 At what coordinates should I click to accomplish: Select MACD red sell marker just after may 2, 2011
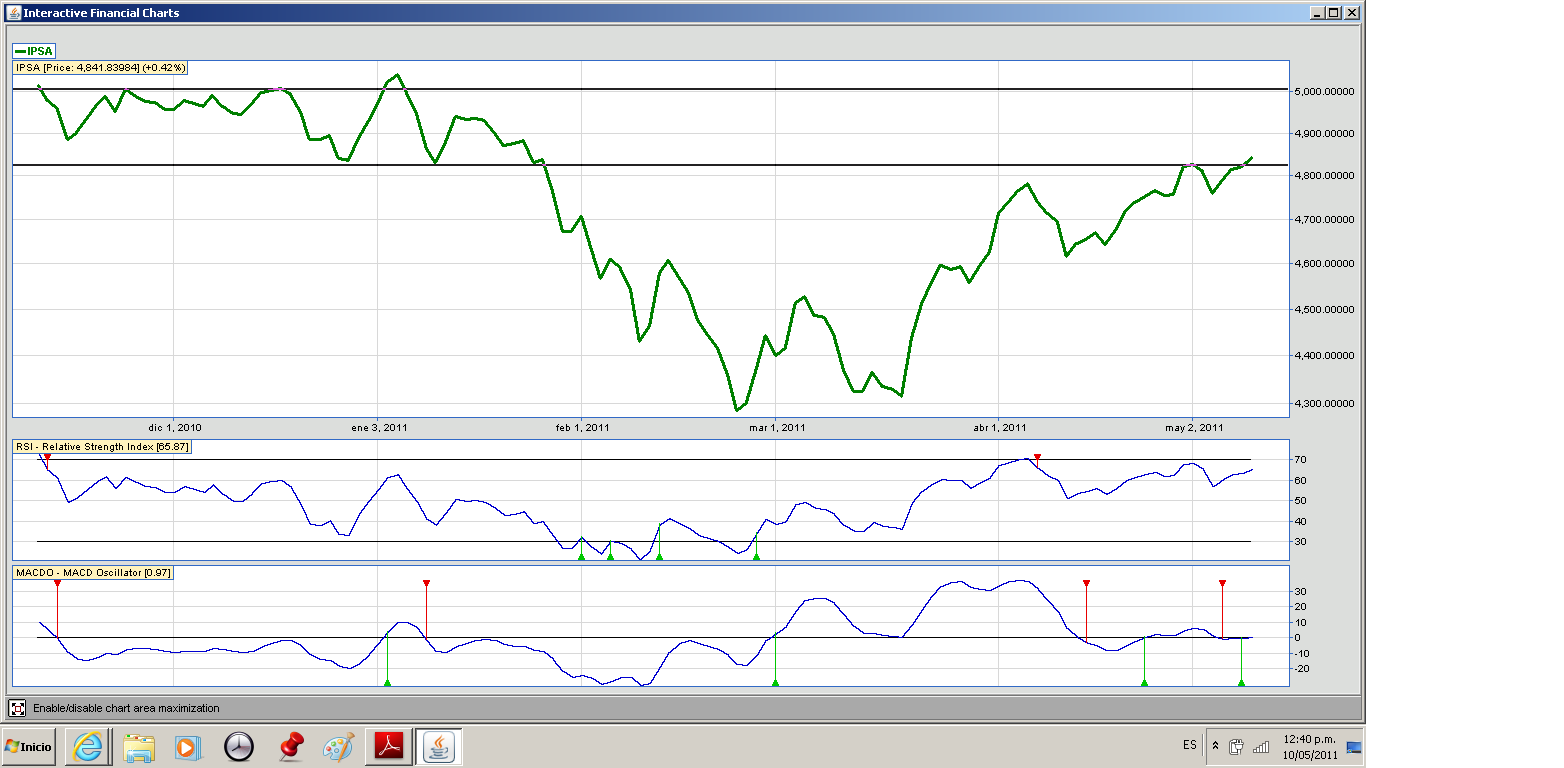(1222, 583)
